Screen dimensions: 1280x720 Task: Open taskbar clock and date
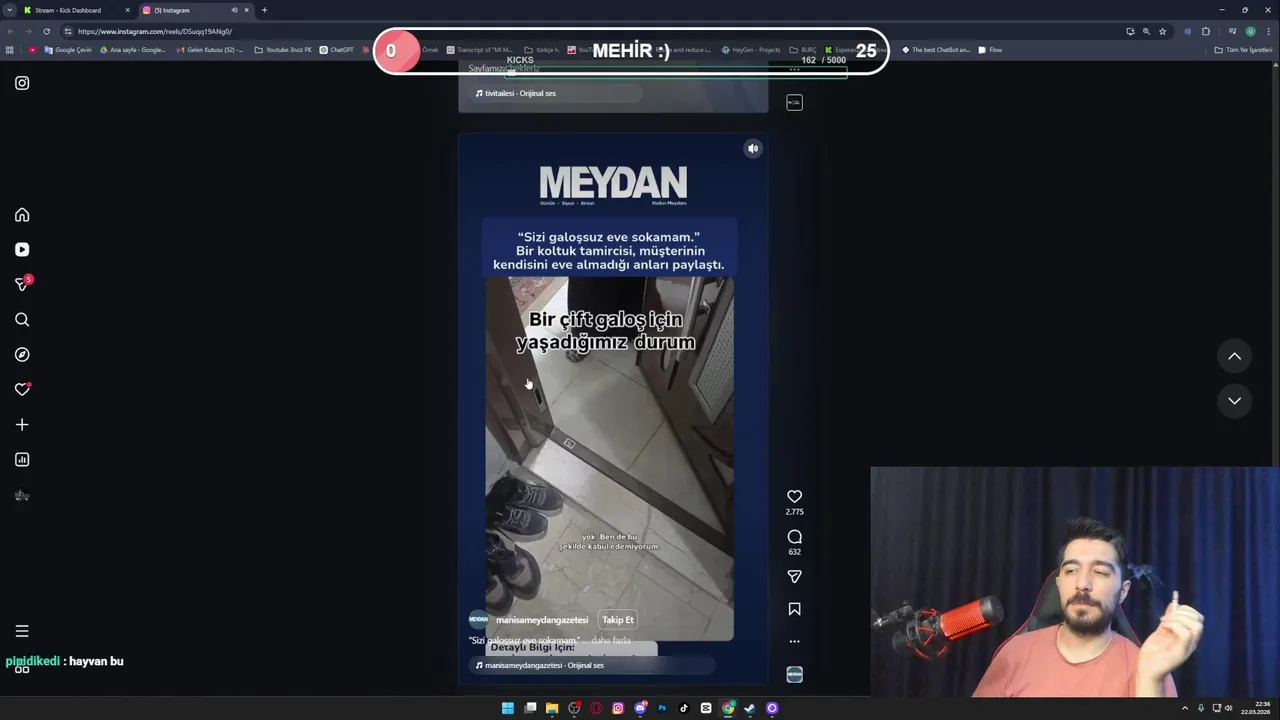tap(1255, 708)
